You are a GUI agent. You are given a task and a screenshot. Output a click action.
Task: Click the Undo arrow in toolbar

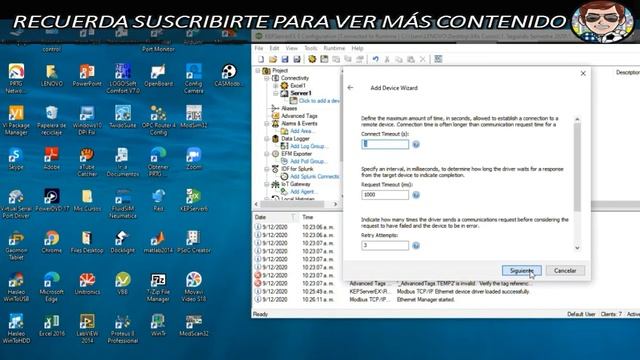[376, 60]
